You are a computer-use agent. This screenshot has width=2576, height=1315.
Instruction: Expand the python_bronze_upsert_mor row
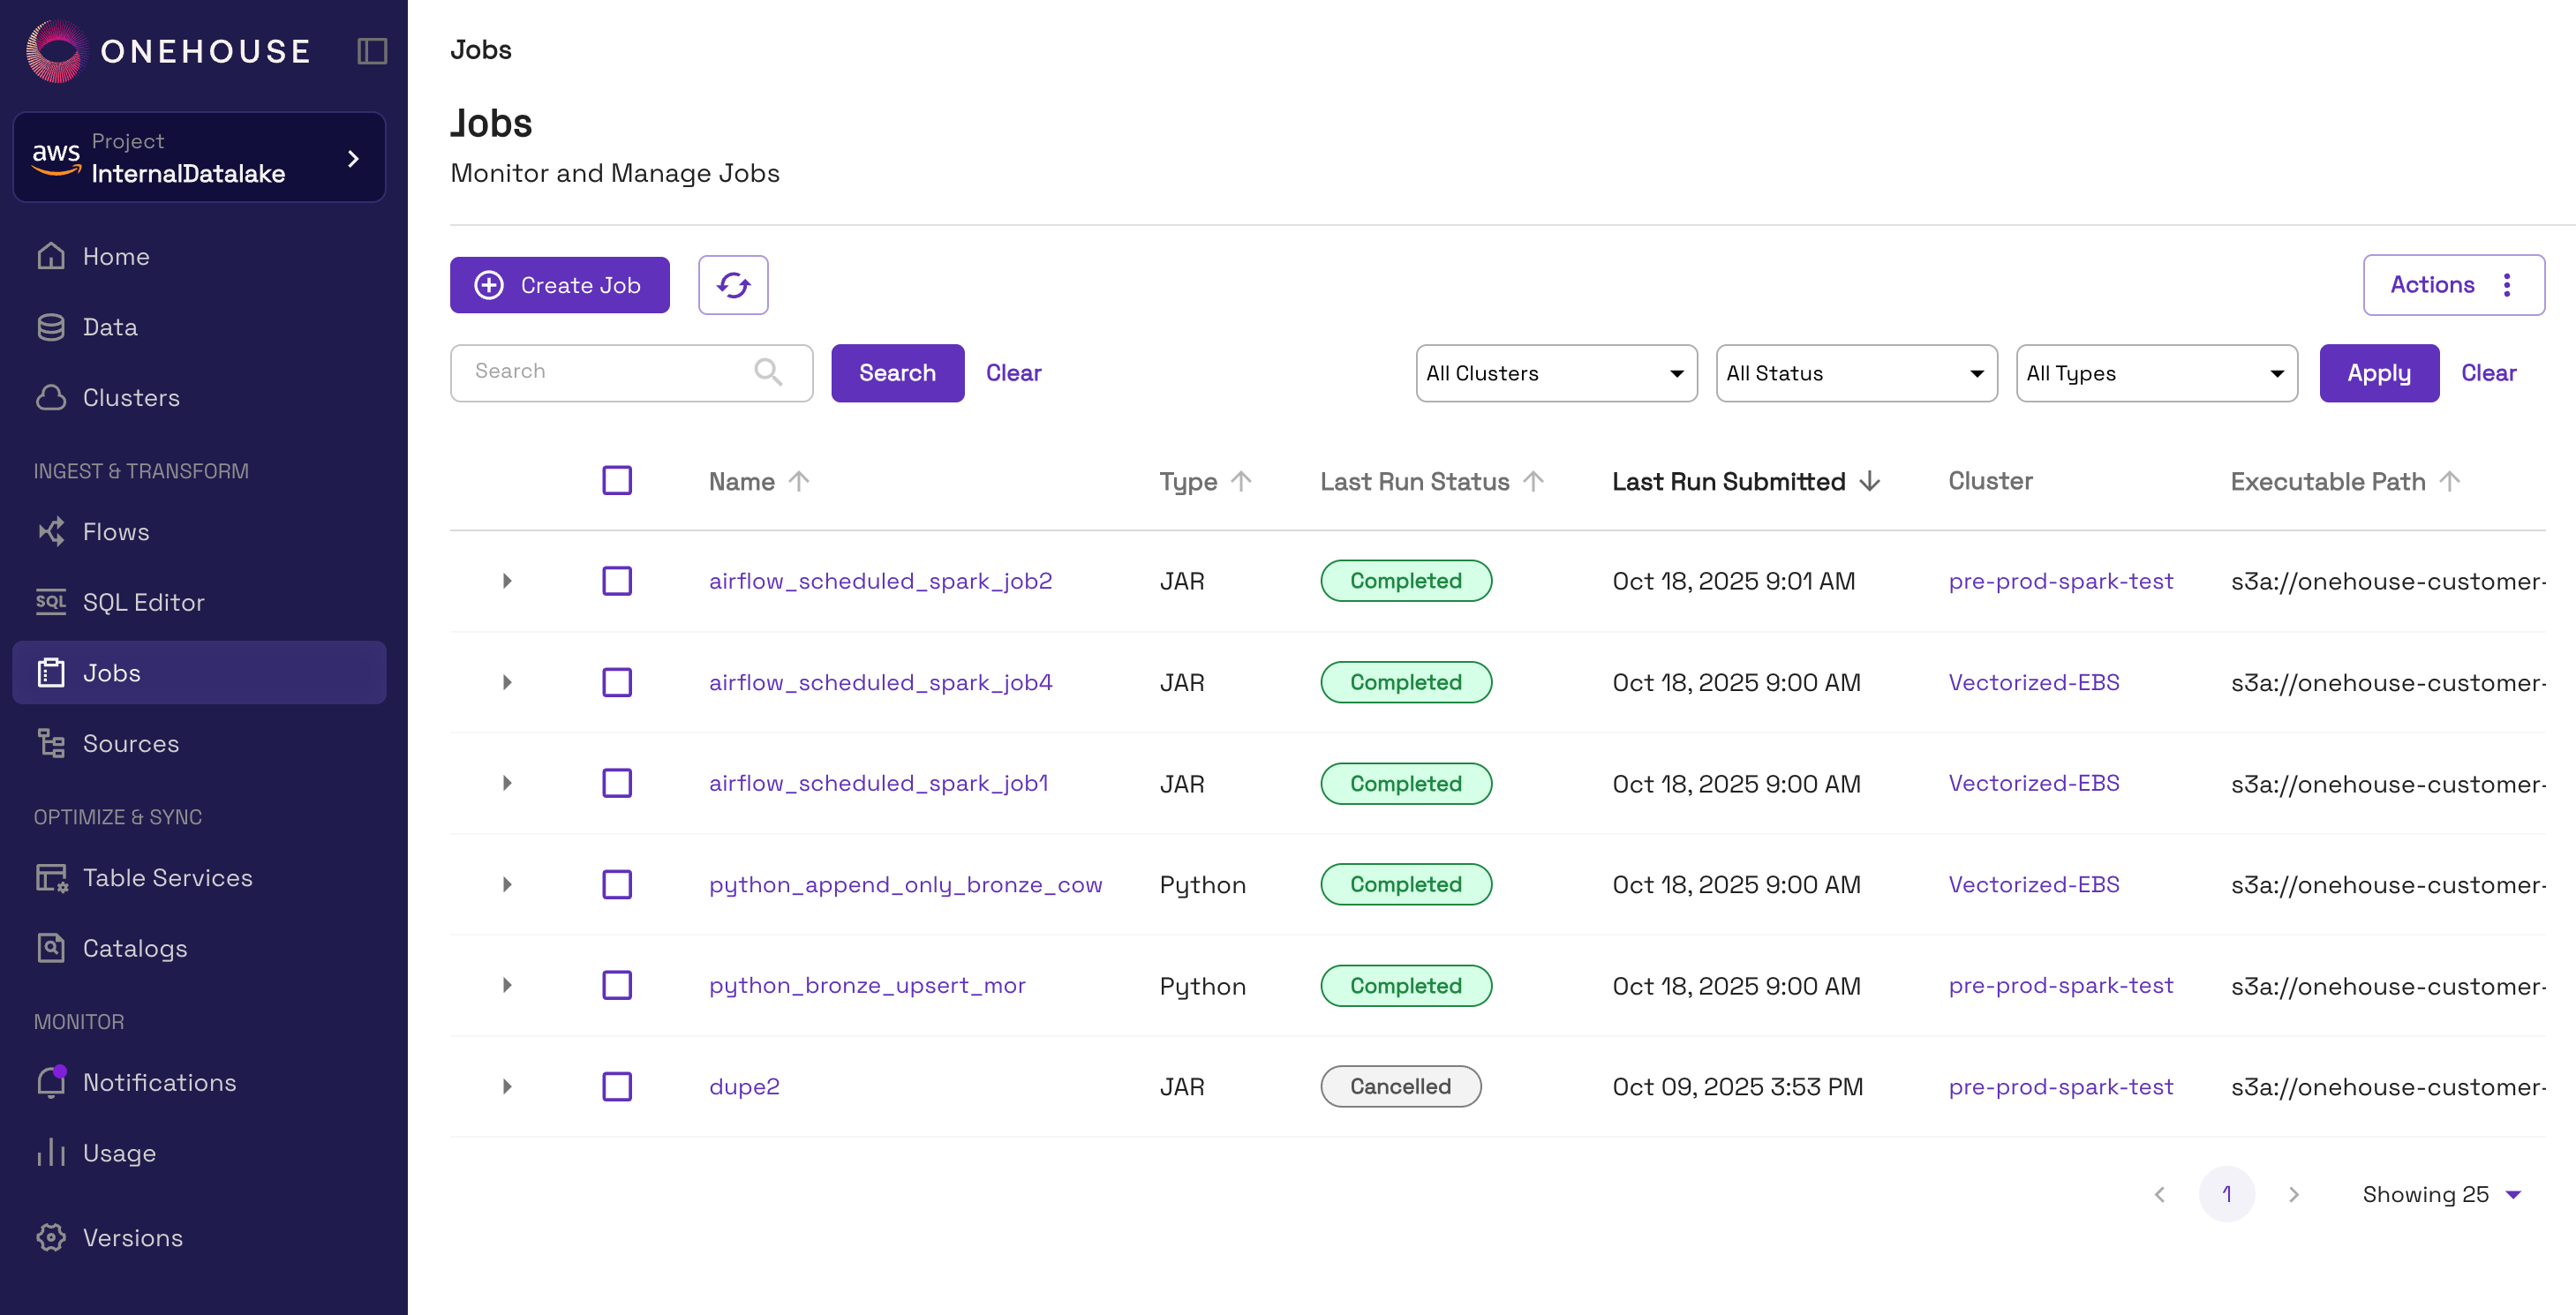tap(507, 985)
